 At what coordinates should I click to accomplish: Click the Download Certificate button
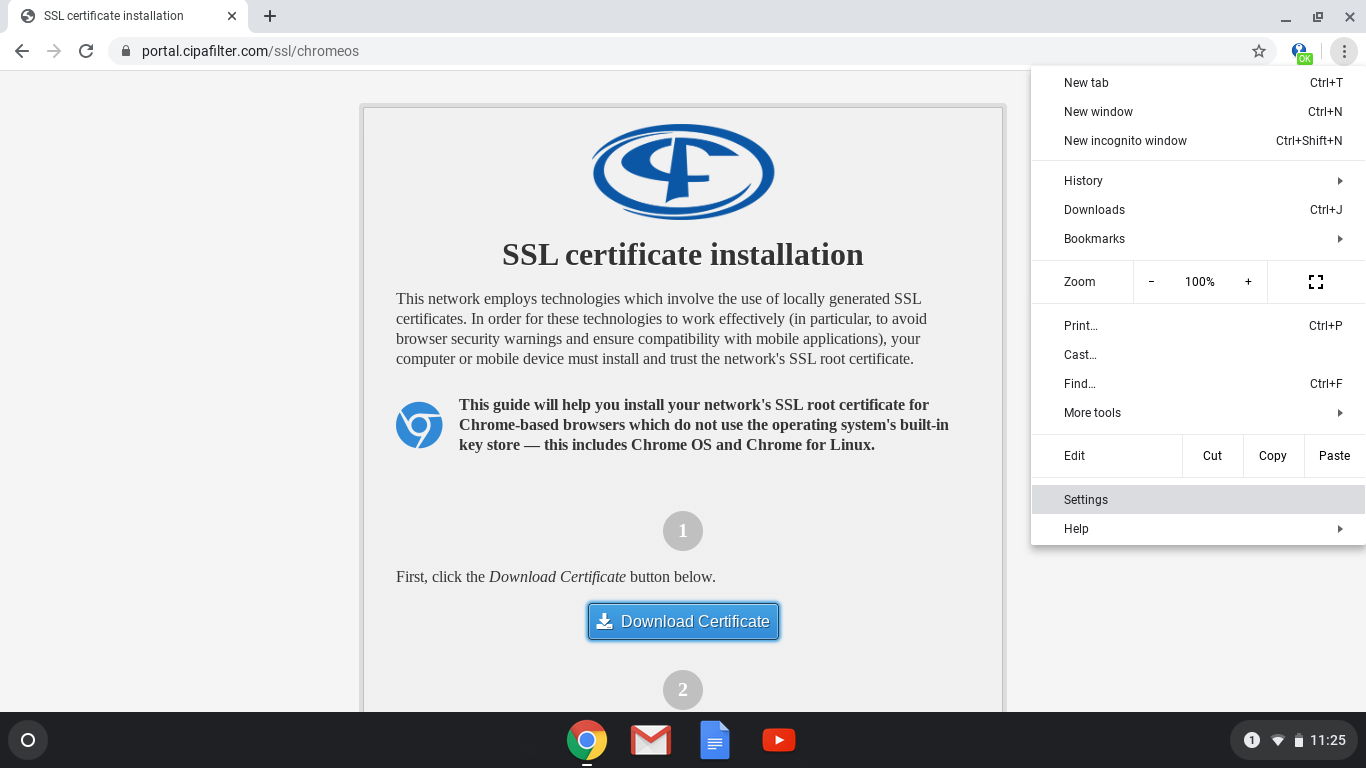683,621
